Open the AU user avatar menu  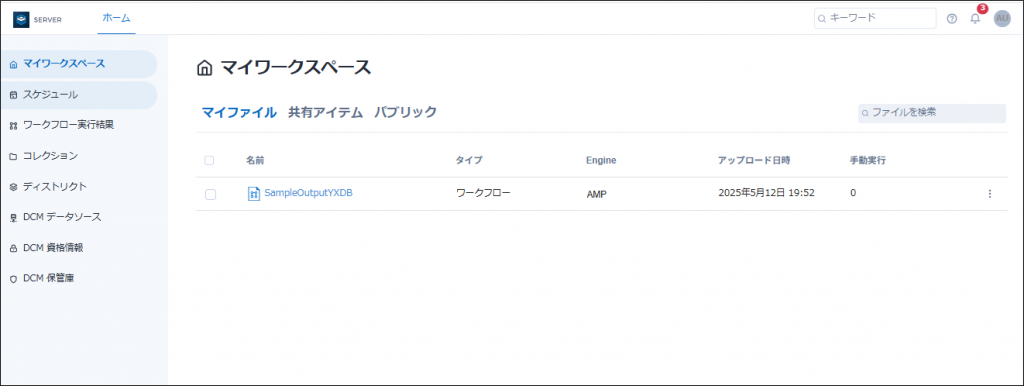1002,18
